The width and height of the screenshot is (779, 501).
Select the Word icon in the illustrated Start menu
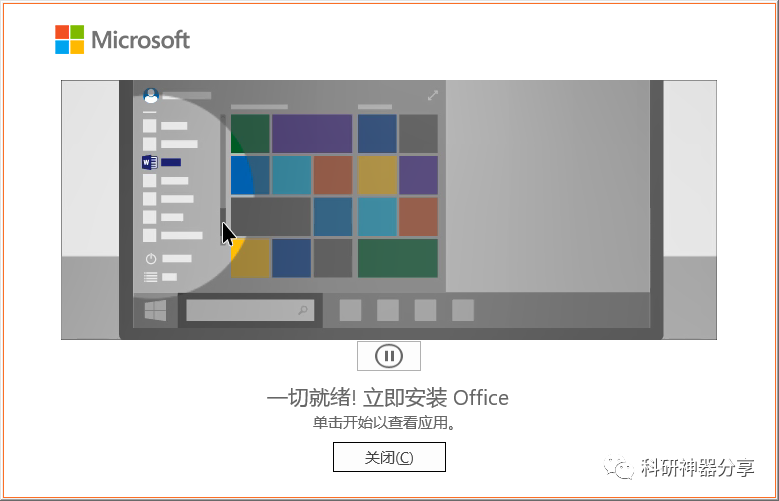pos(150,163)
